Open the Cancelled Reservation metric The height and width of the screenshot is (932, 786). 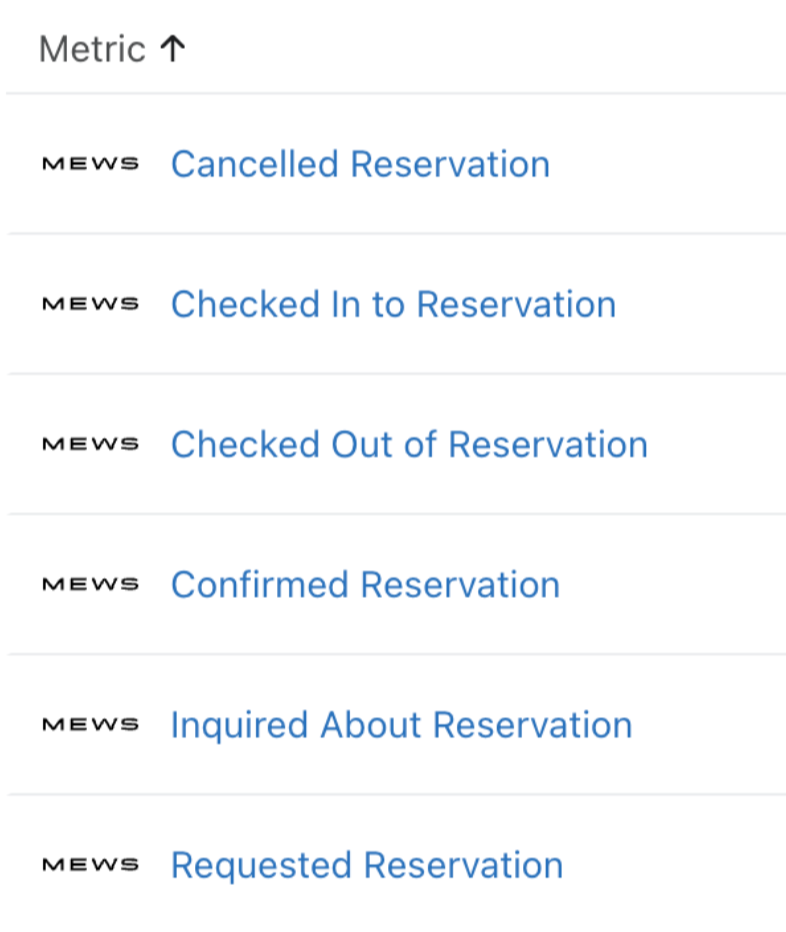(360, 164)
